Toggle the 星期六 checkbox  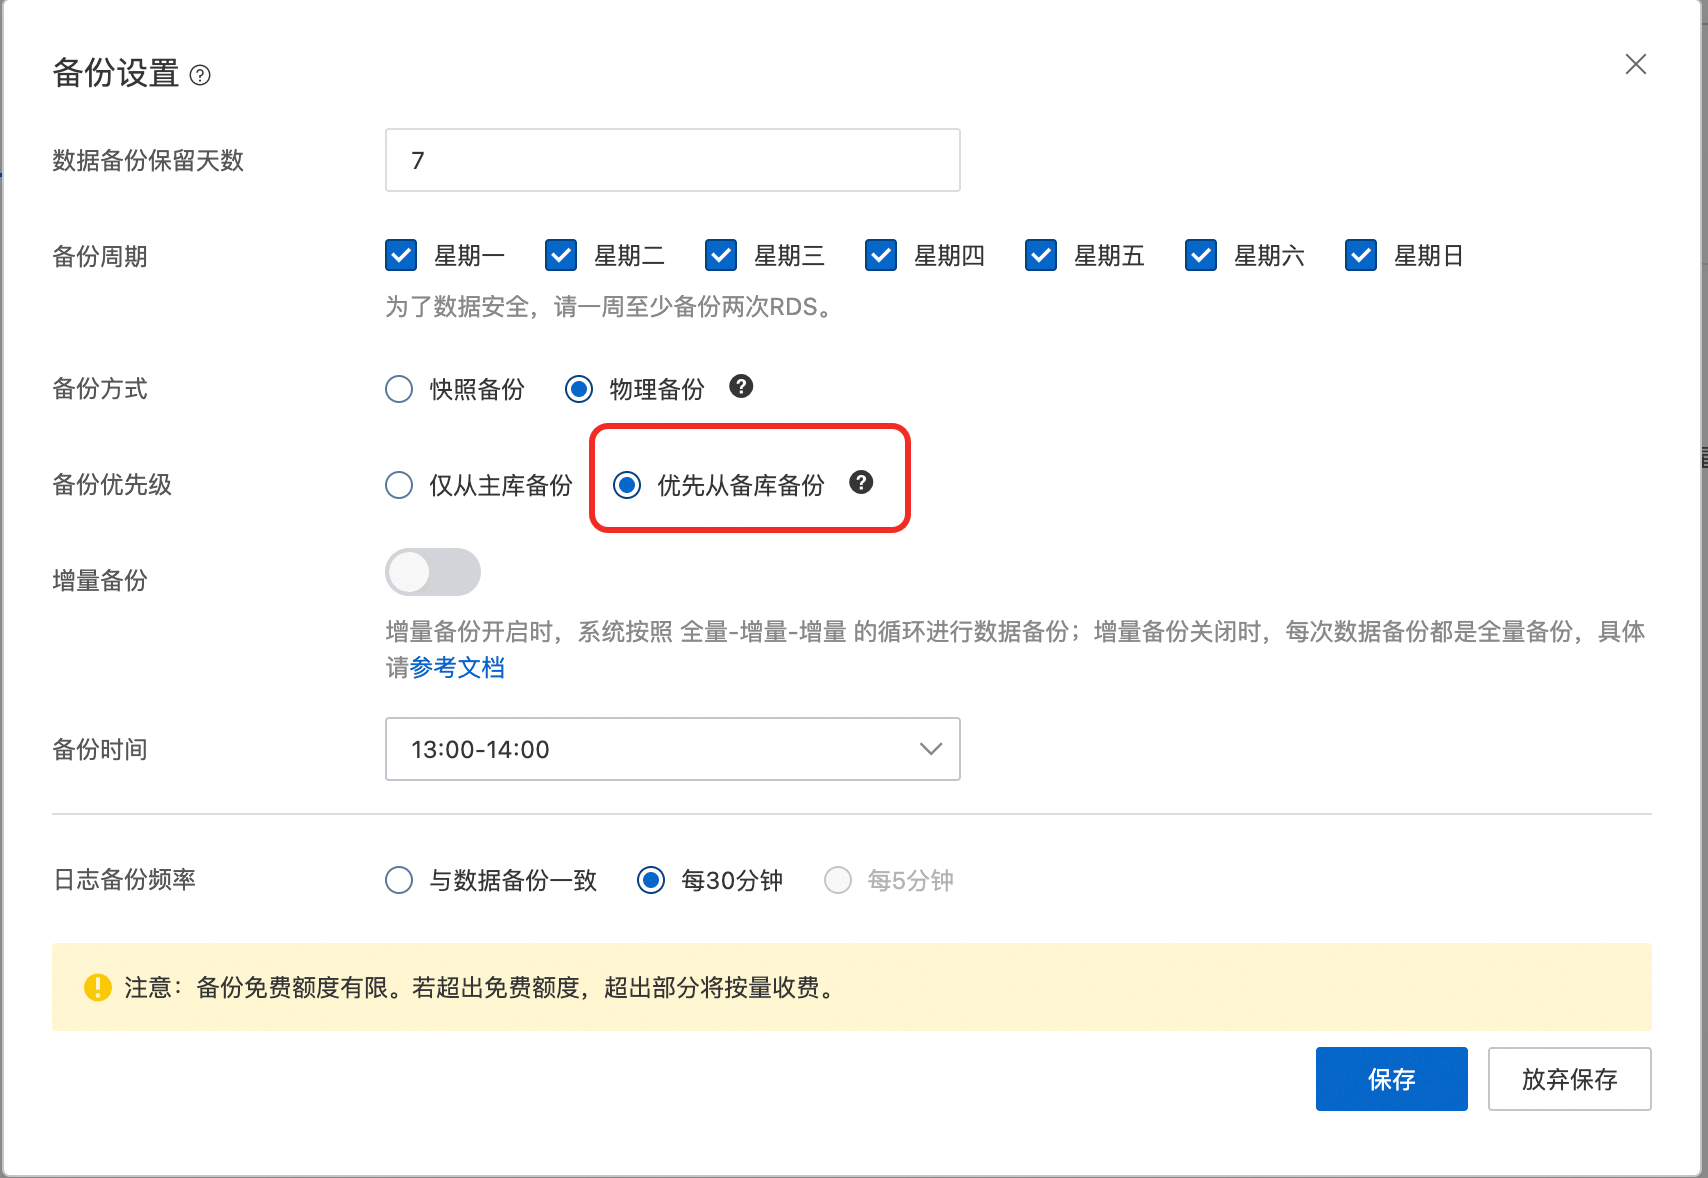(x=1201, y=256)
